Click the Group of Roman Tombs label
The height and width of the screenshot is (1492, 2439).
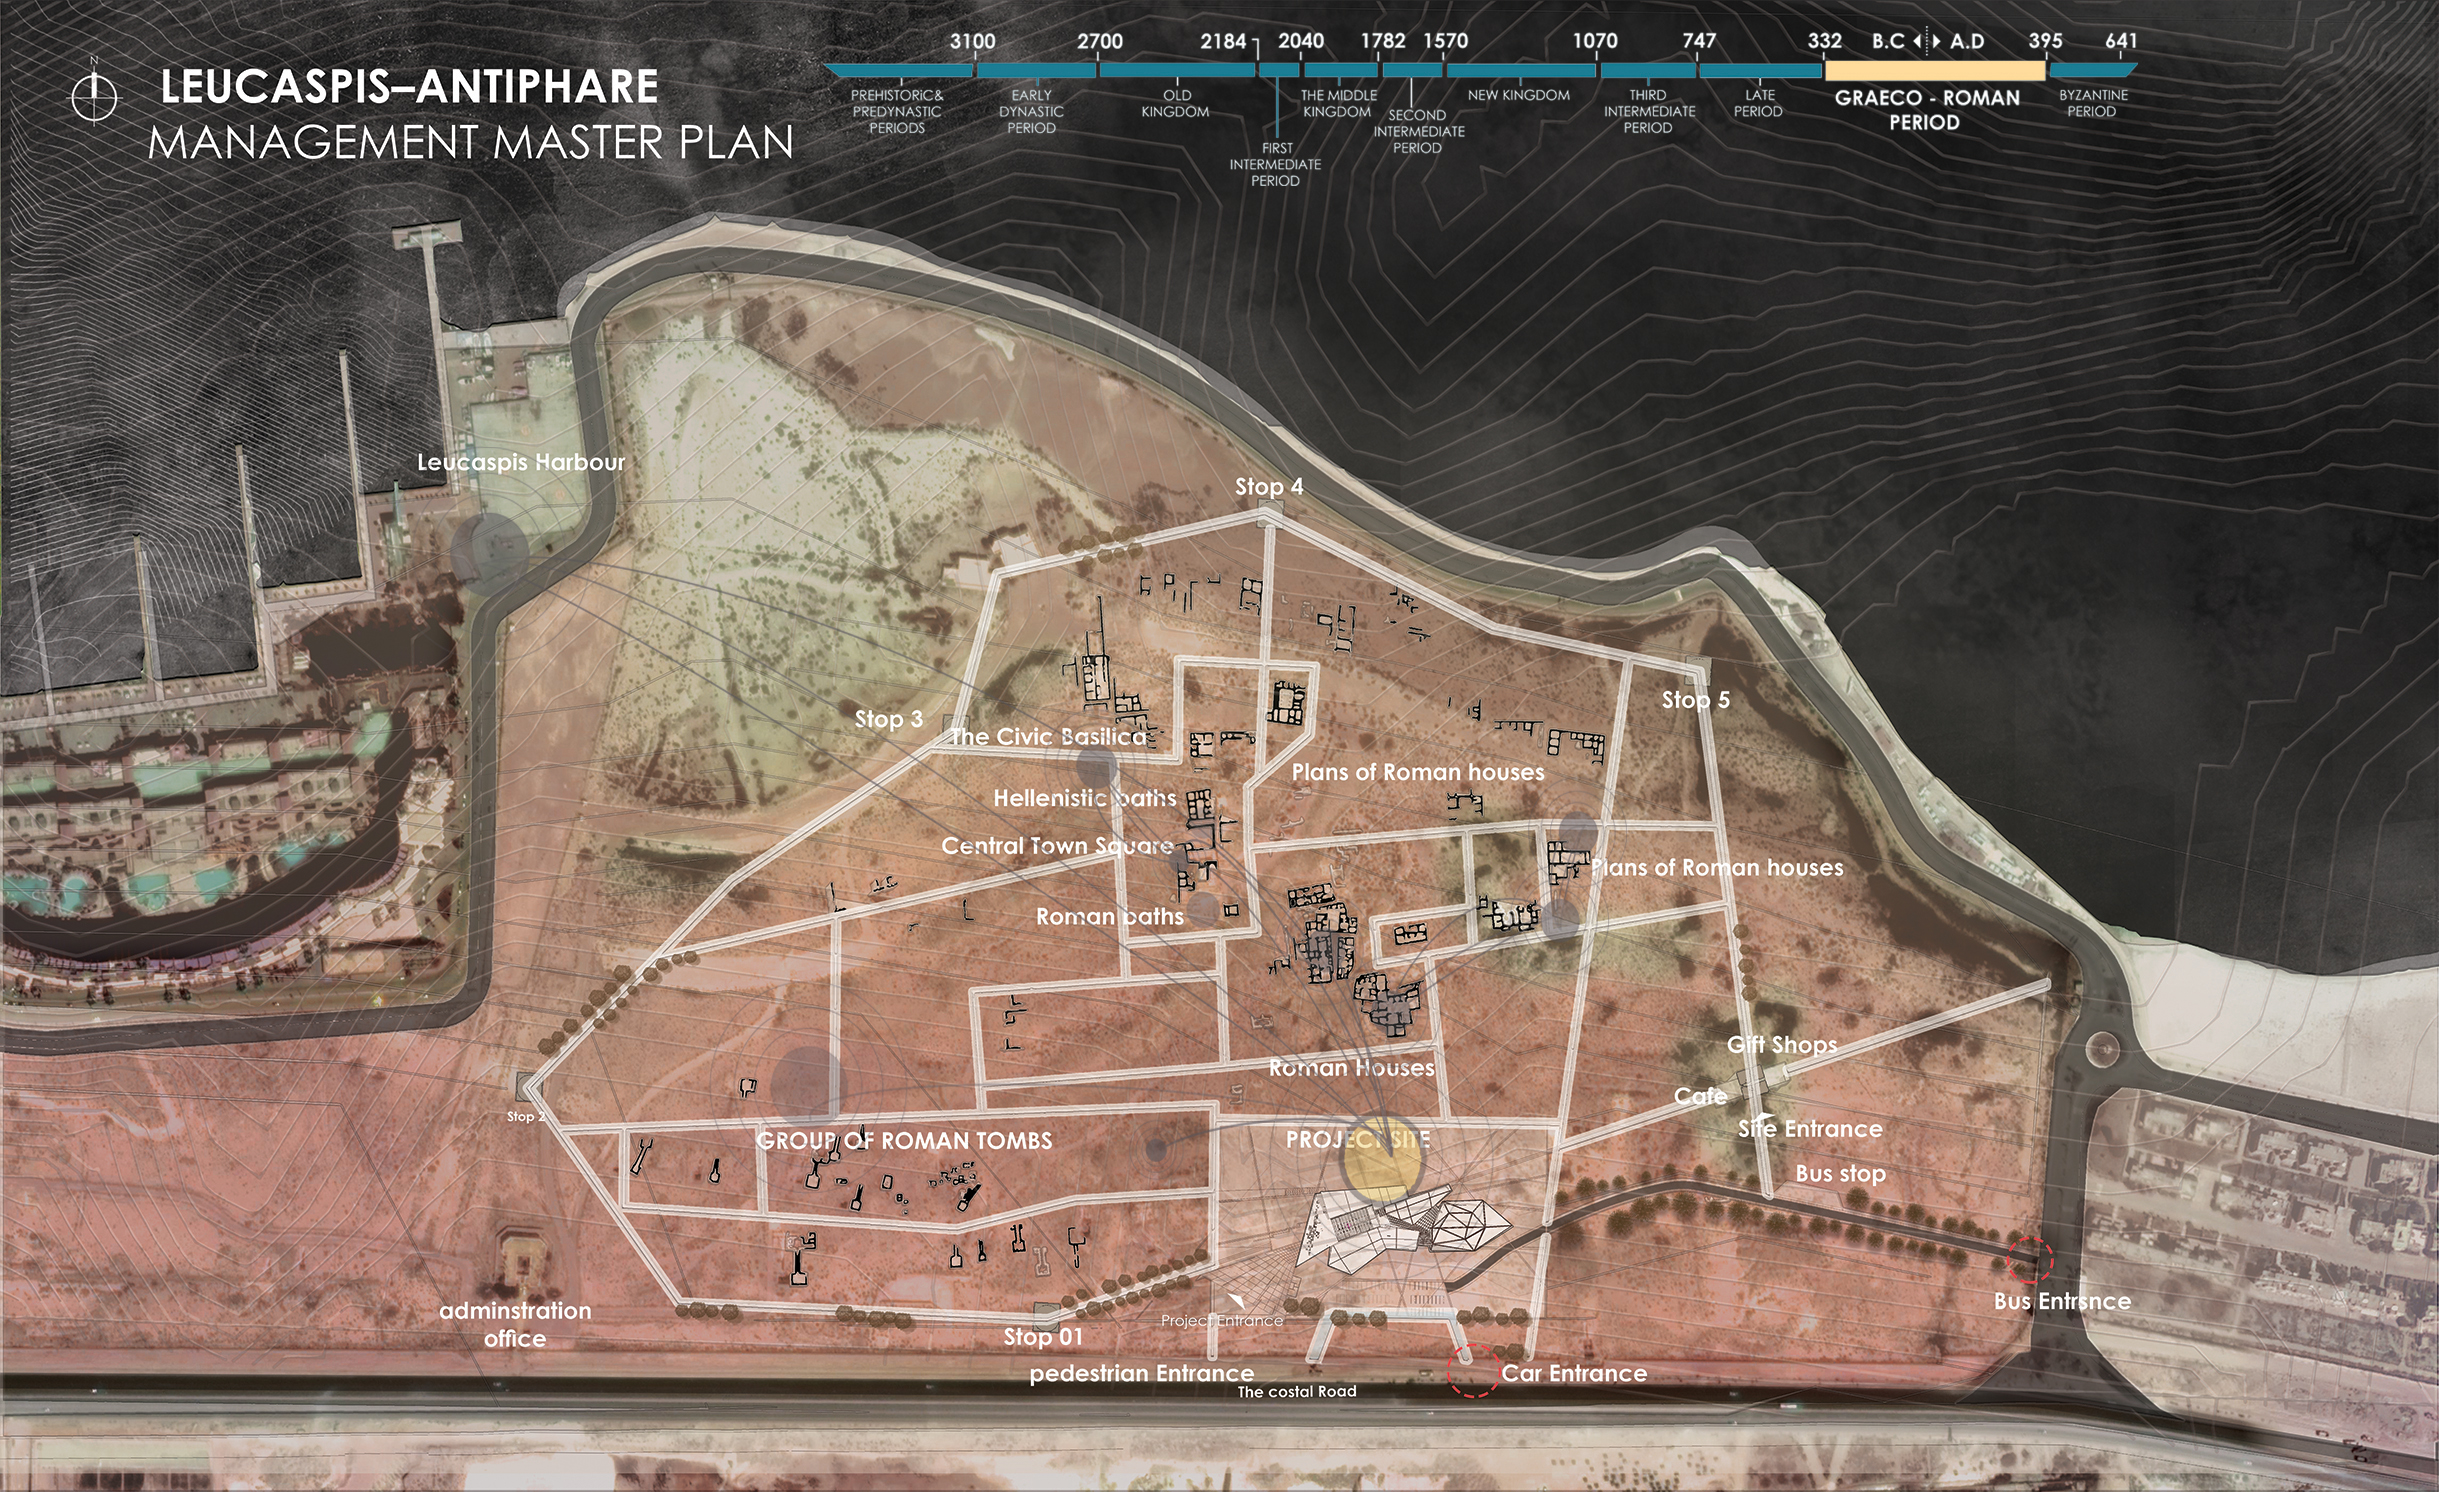pyautogui.click(x=904, y=1141)
